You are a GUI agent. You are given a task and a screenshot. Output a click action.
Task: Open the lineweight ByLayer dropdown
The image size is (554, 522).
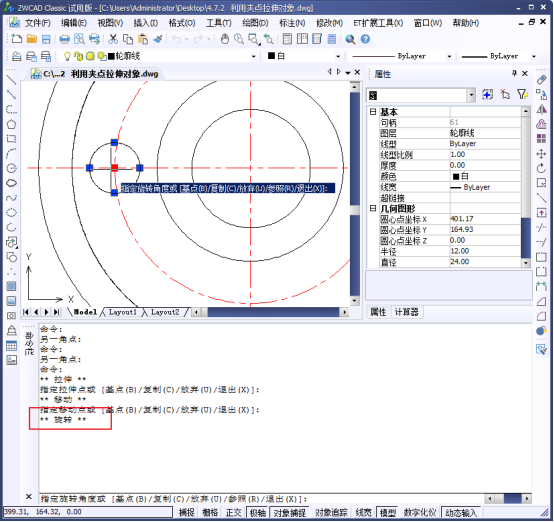click(534, 56)
